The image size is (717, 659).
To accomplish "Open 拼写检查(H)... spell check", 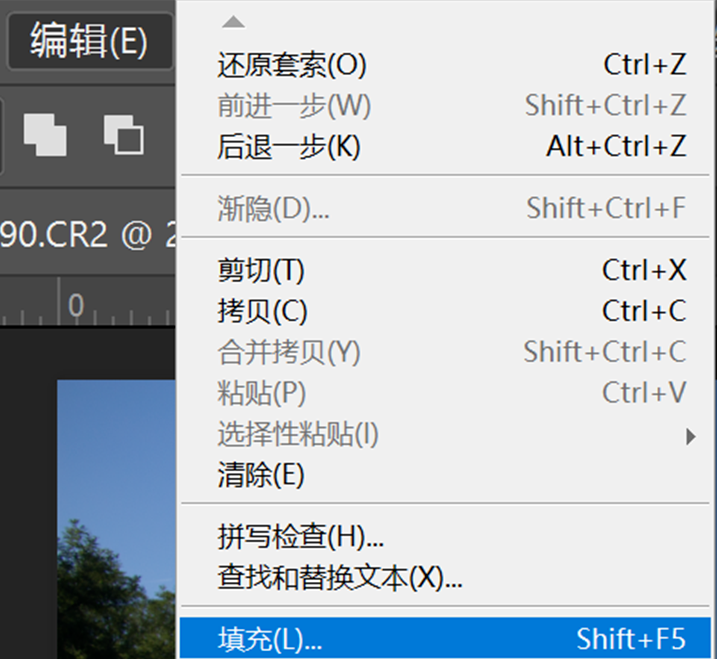I will pos(300,536).
